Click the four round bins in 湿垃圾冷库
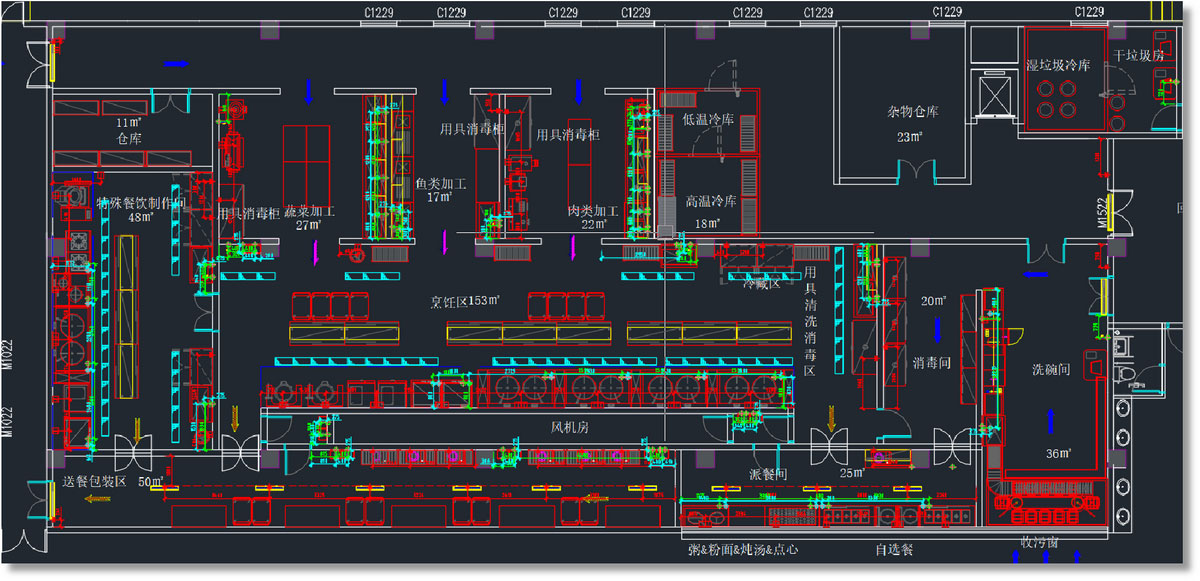The height and width of the screenshot is (581, 1200). pos(1057,97)
